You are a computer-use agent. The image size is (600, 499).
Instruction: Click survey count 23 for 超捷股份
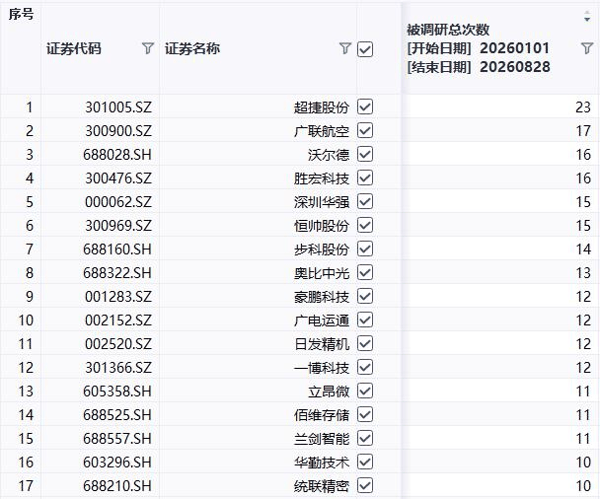point(583,107)
